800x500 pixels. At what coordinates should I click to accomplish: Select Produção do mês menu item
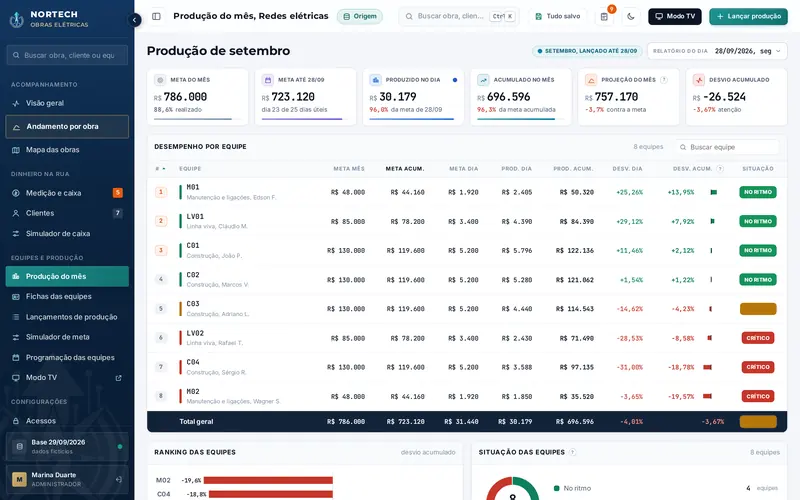(67, 277)
